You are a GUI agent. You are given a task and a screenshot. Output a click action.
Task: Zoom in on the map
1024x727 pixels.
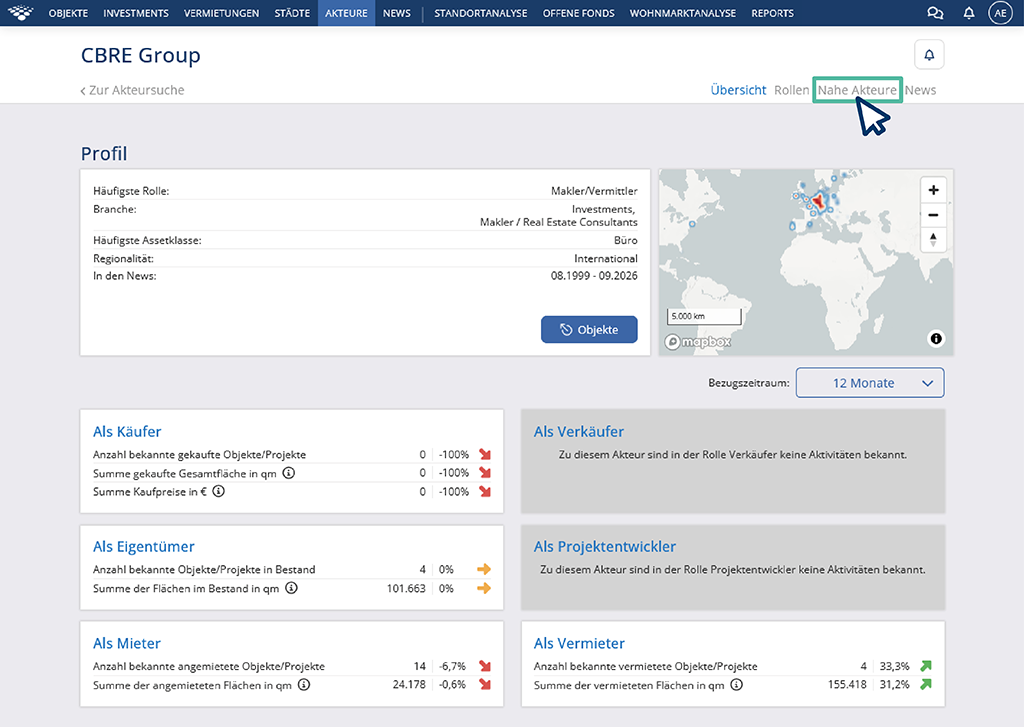tap(933, 190)
